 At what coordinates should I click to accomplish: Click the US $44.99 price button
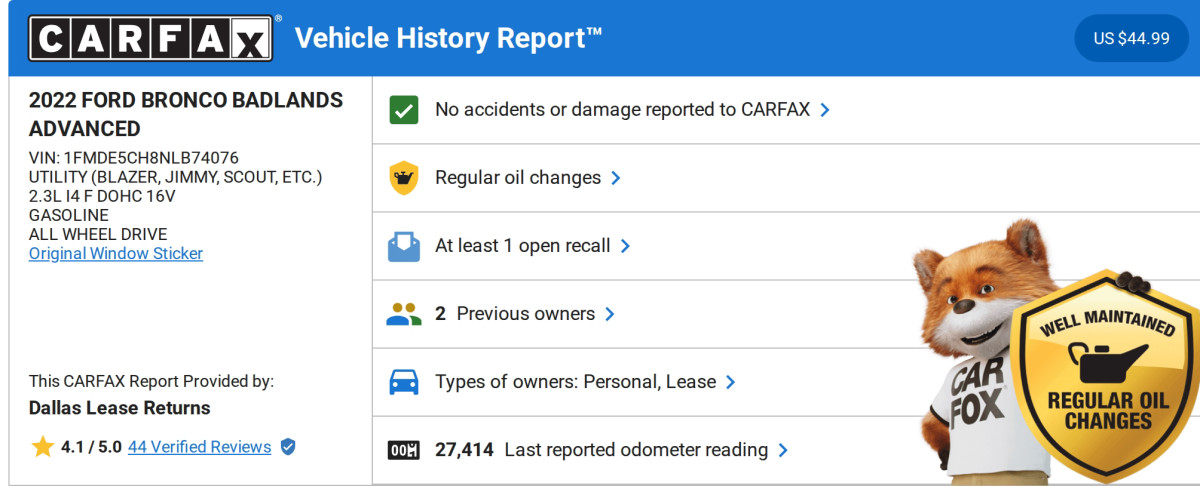click(1131, 39)
